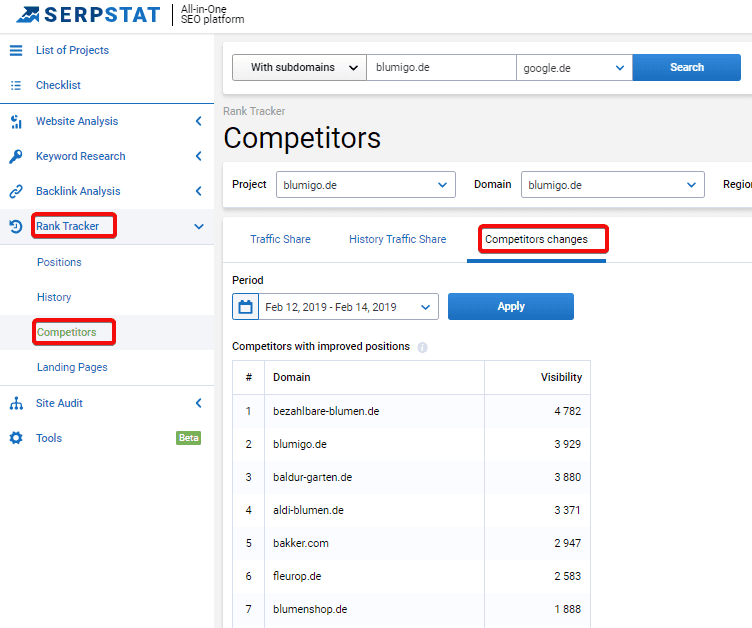Go to History under Rank Tracker
Screen dimensions: 752x628
[54, 297]
